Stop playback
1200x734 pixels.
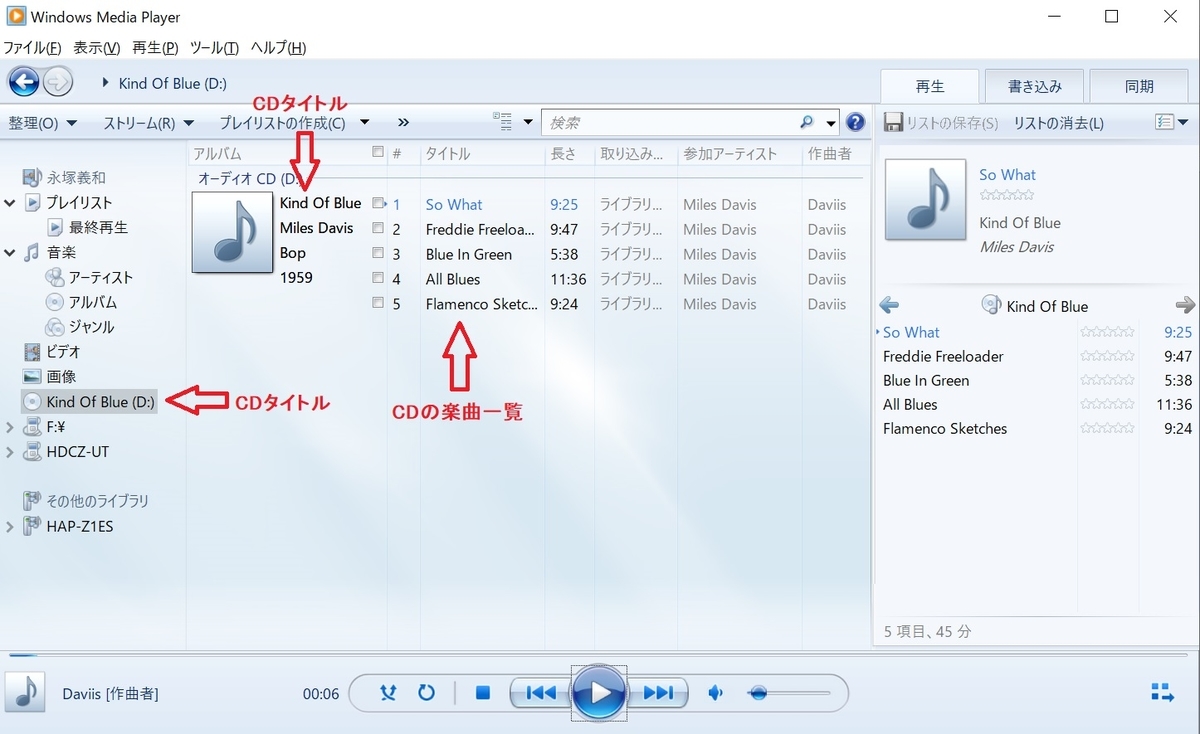point(483,692)
